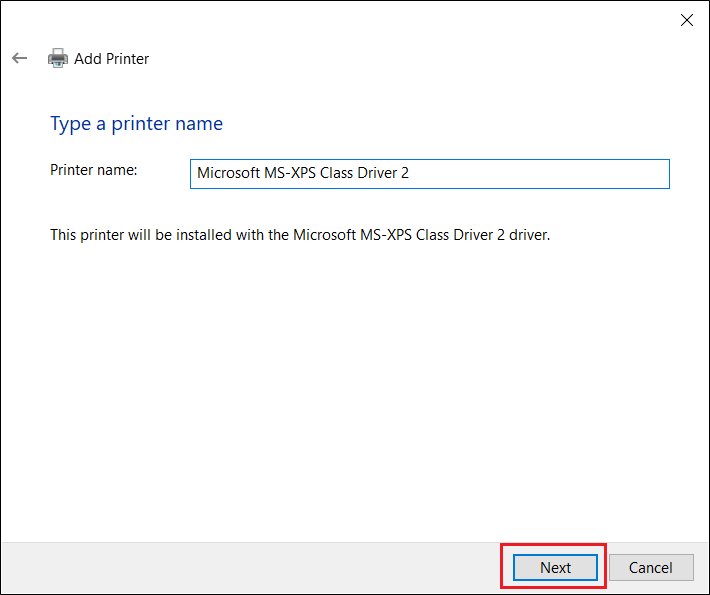
Task: Go back using the arrow icon
Action: click(19, 58)
